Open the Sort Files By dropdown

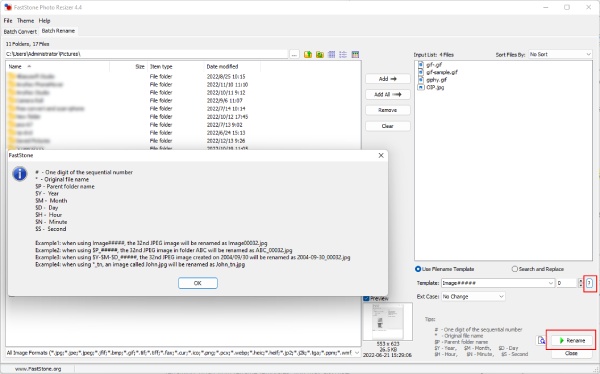(561, 54)
